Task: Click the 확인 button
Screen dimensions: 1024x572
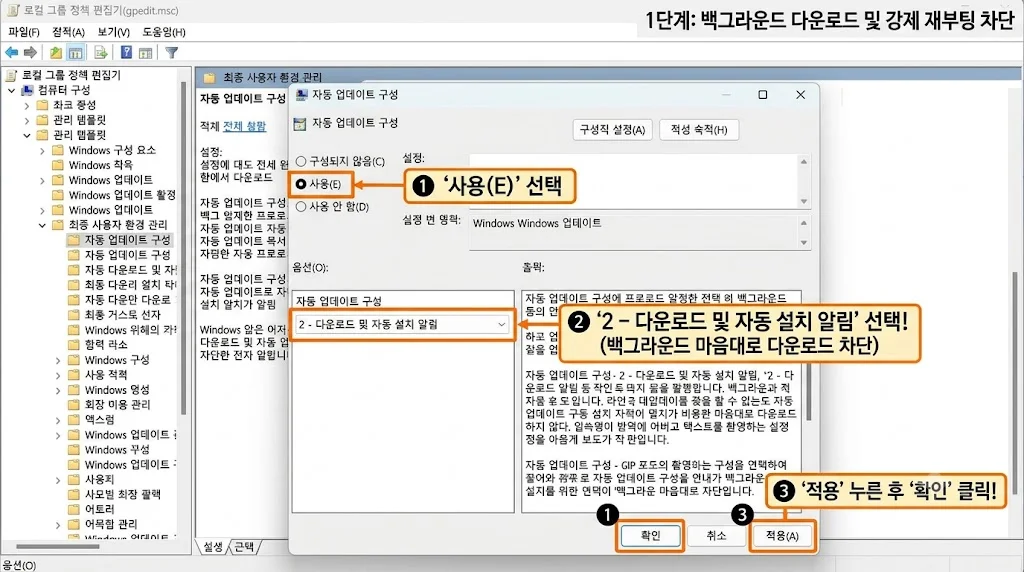Action: click(650, 535)
